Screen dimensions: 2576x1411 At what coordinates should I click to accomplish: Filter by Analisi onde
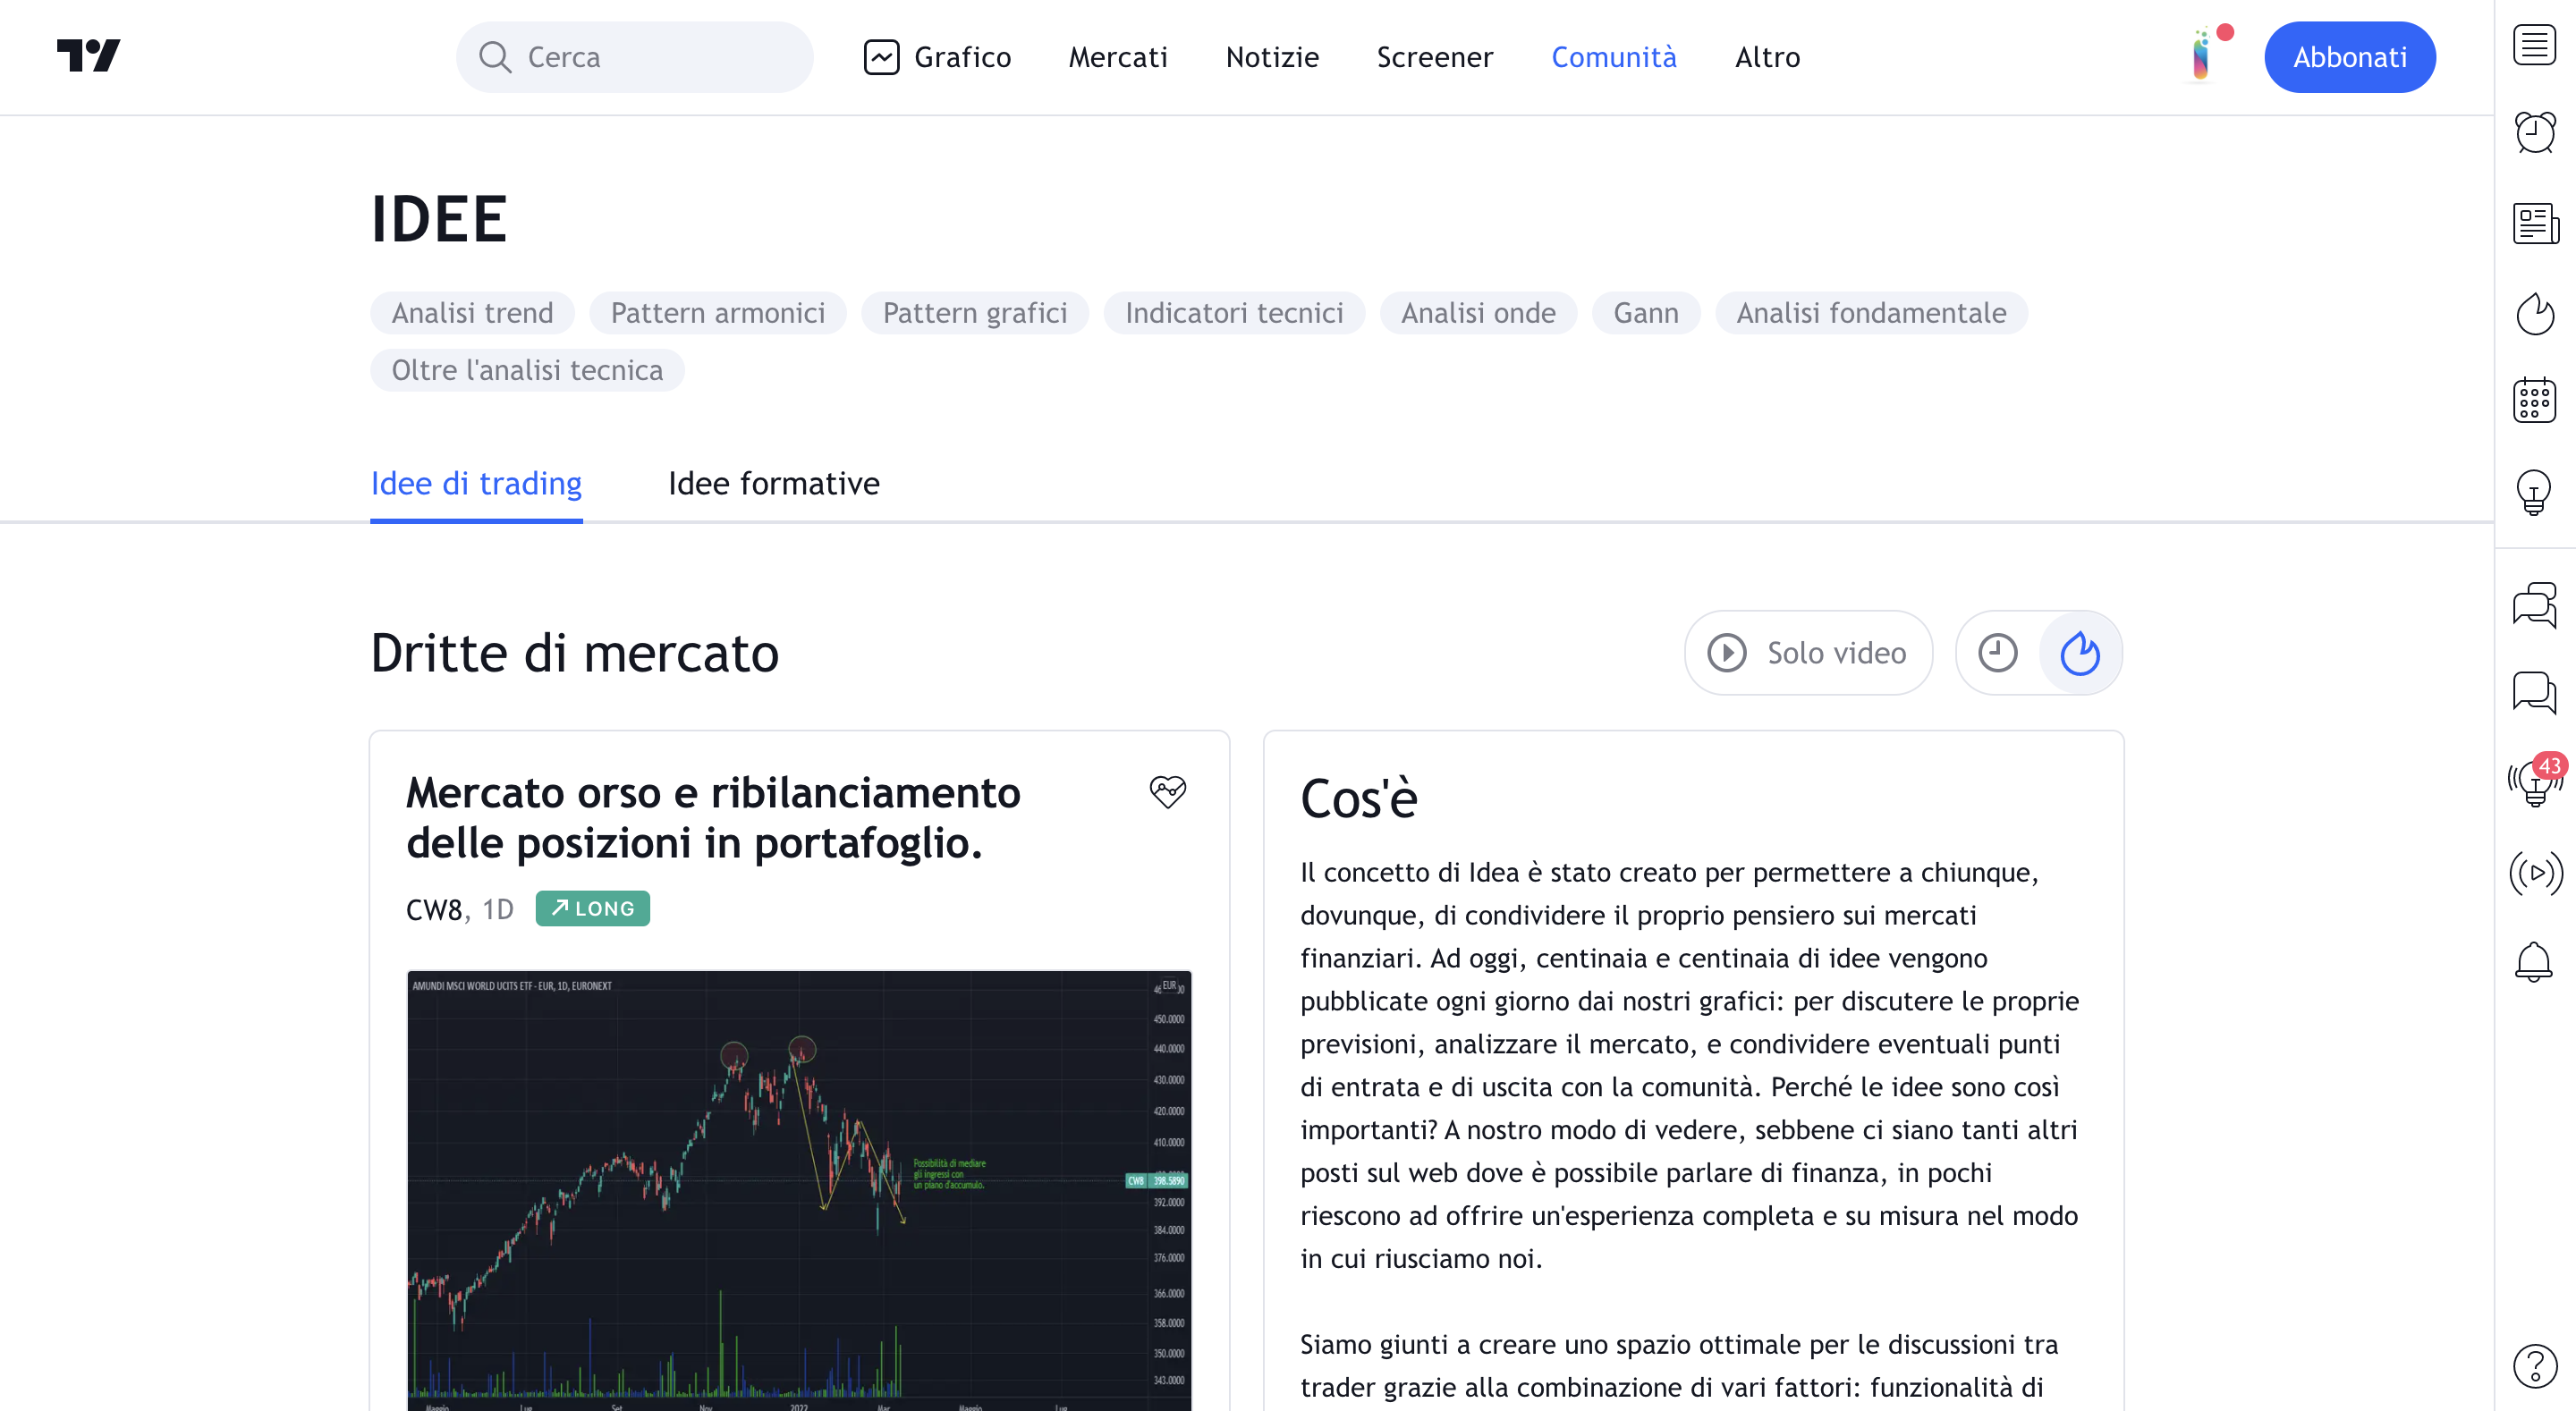coord(1478,313)
